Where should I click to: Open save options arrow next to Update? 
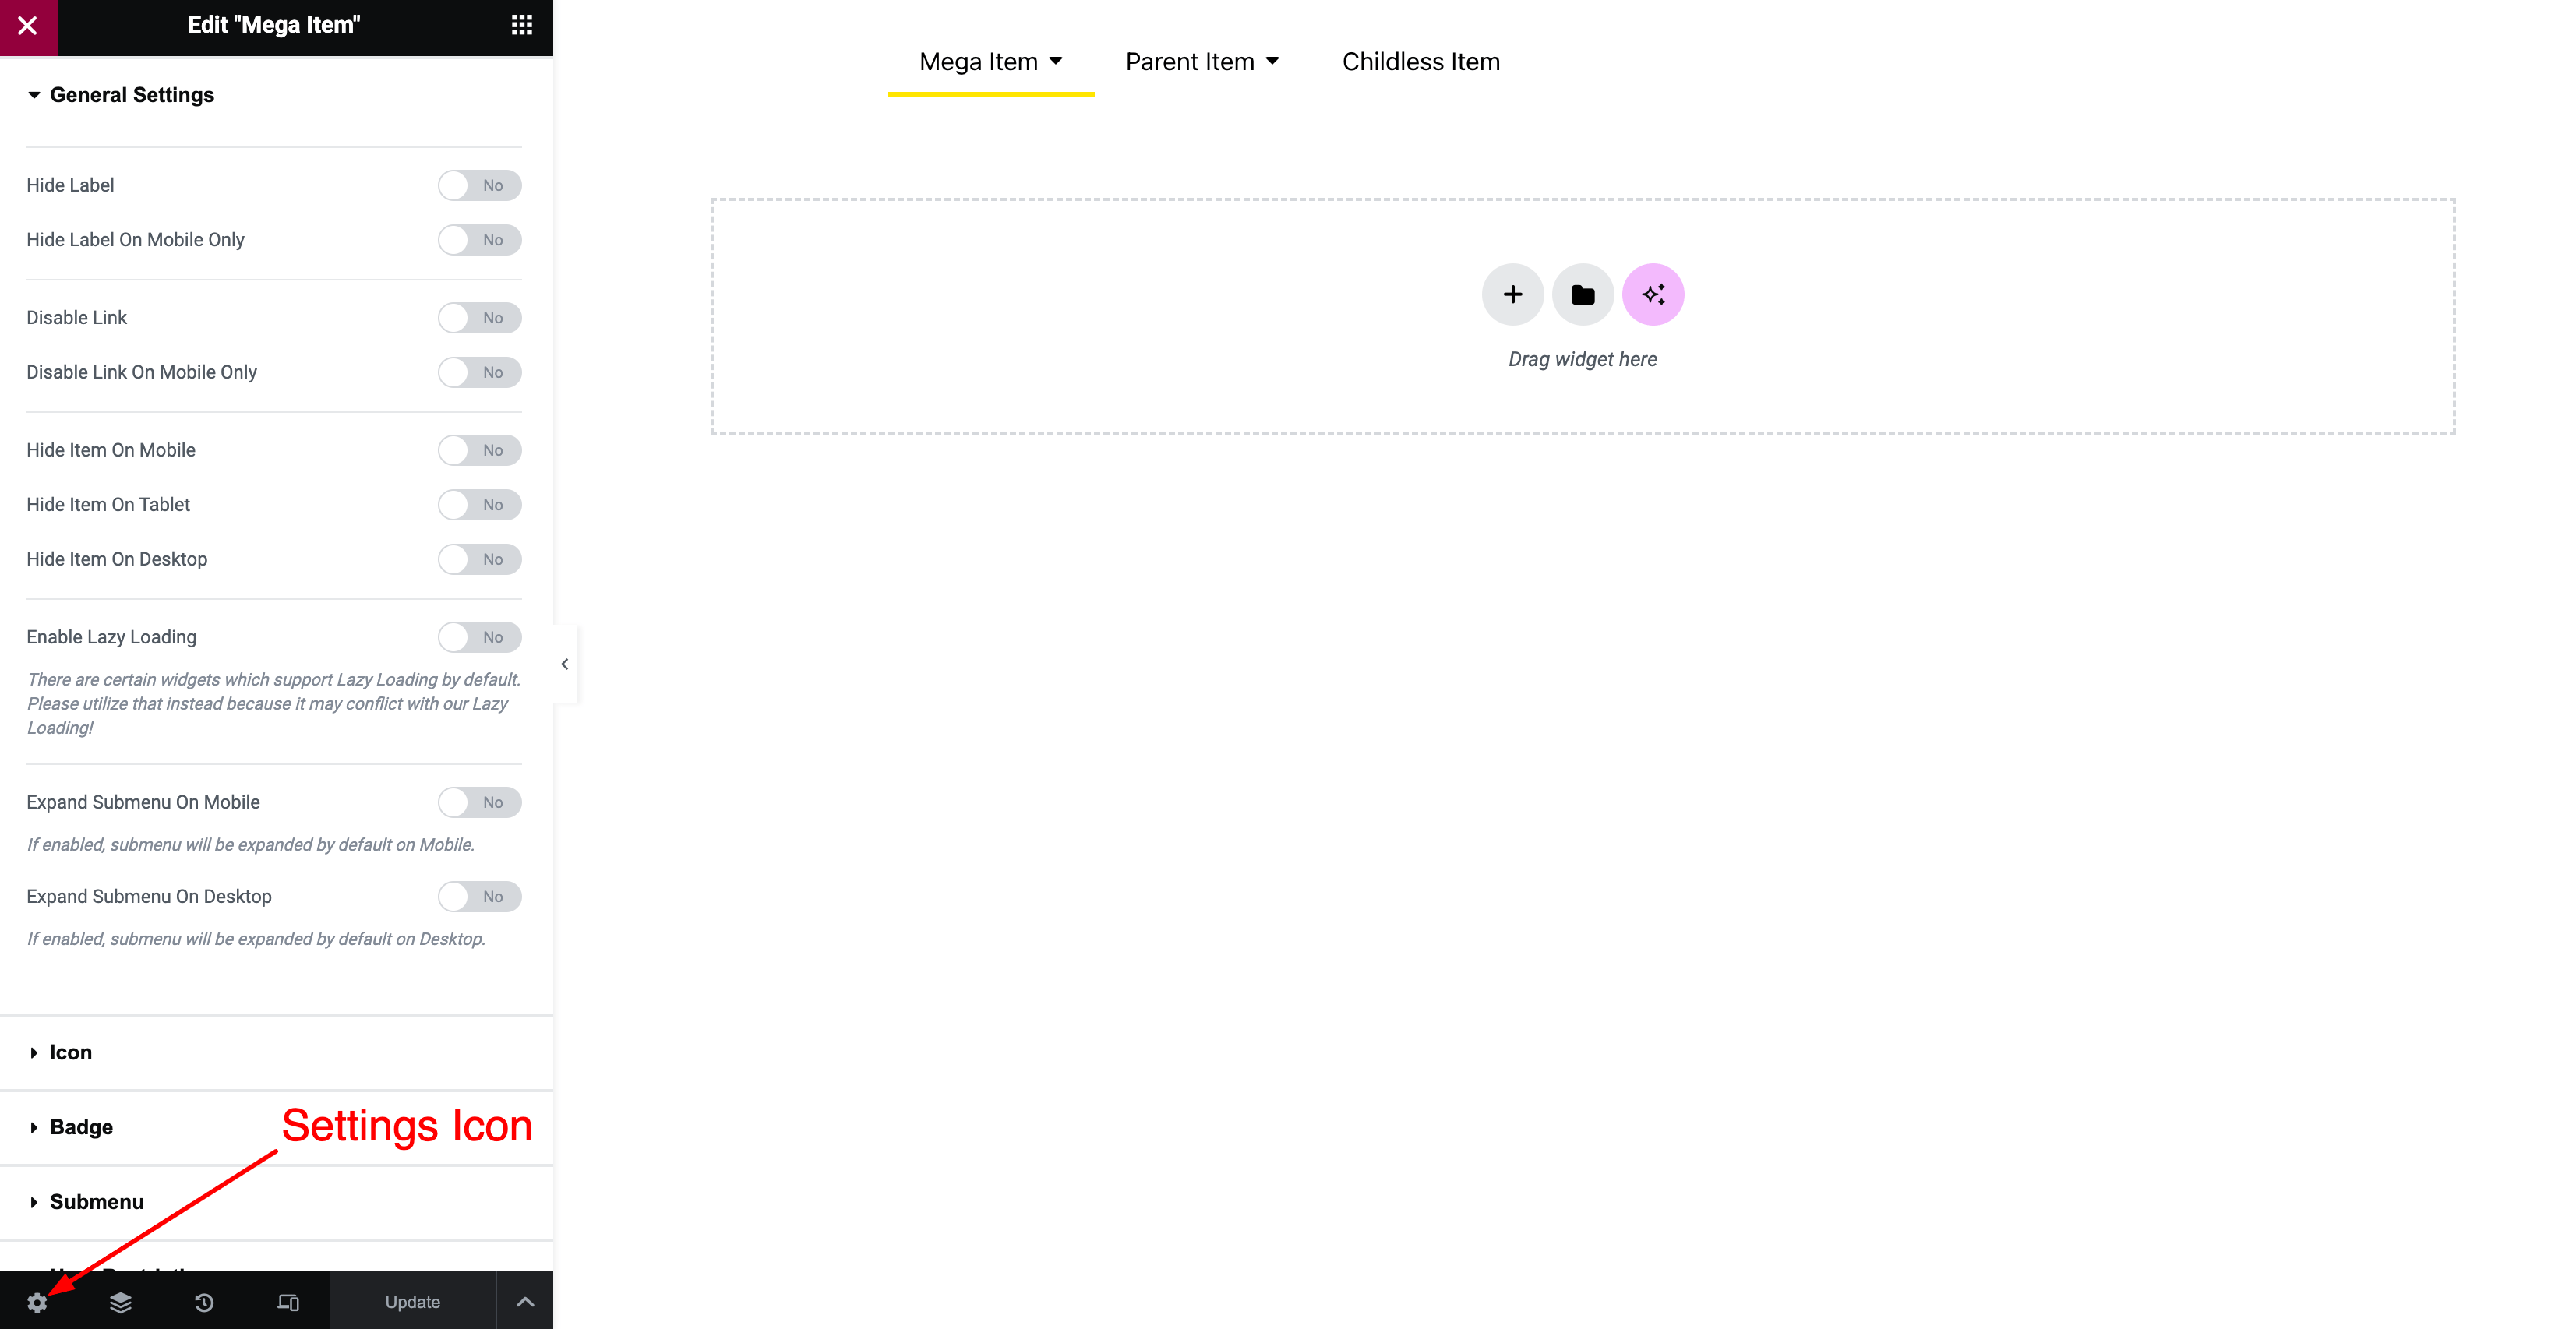click(x=525, y=1302)
